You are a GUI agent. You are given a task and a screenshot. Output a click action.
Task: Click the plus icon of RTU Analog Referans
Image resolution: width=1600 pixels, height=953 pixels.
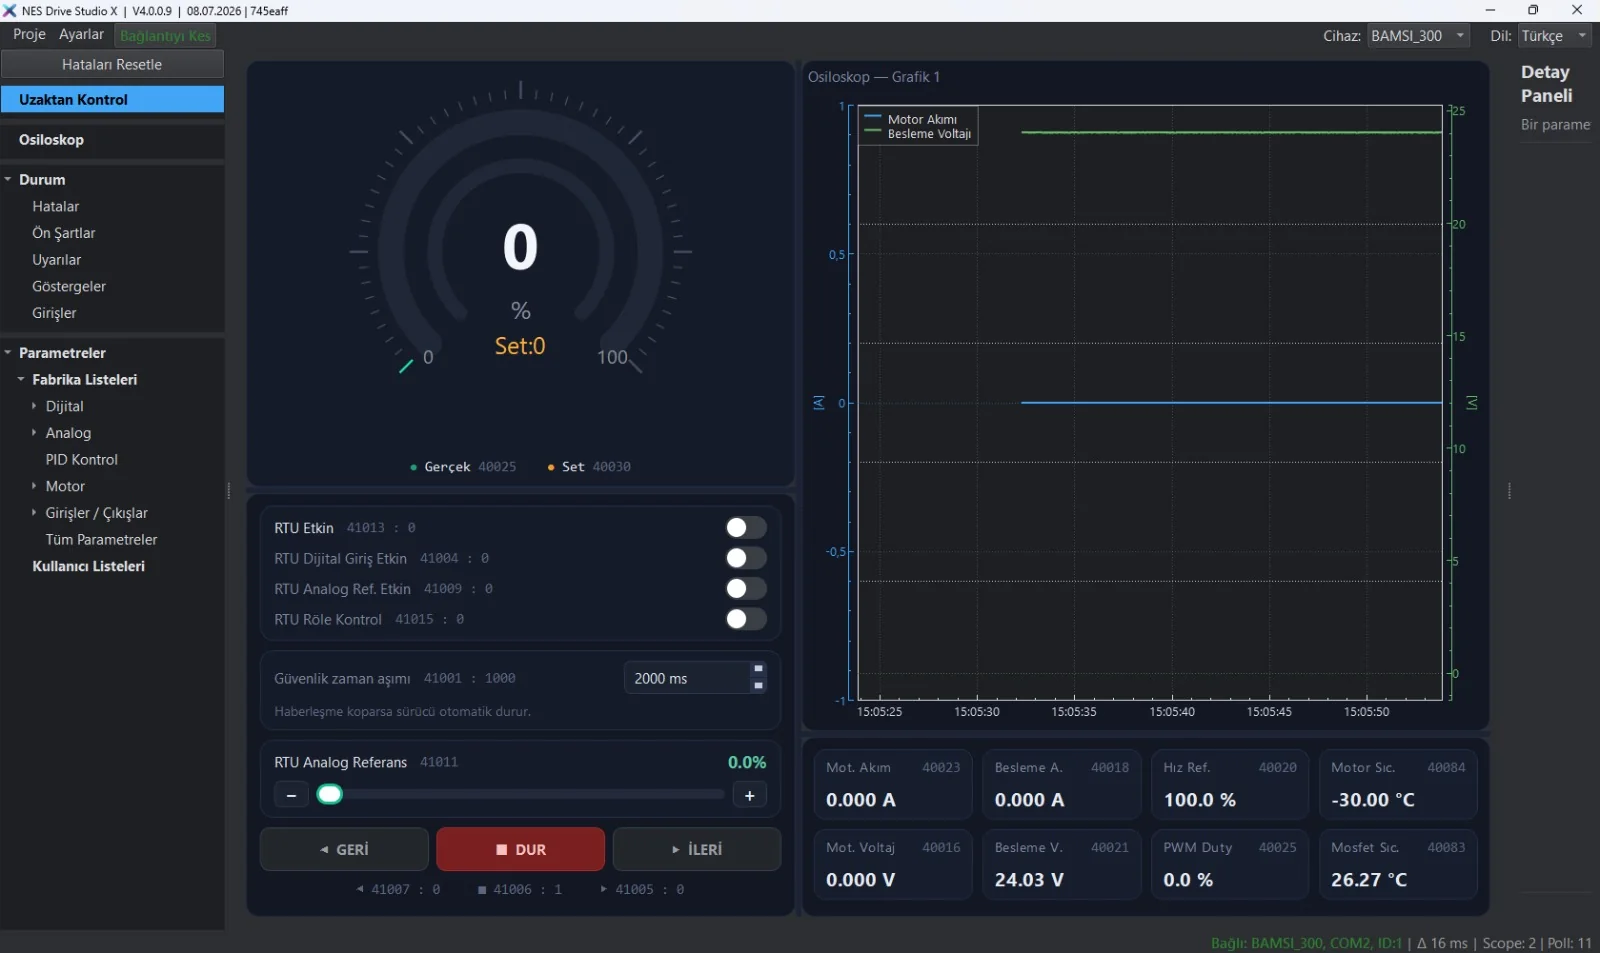point(750,795)
